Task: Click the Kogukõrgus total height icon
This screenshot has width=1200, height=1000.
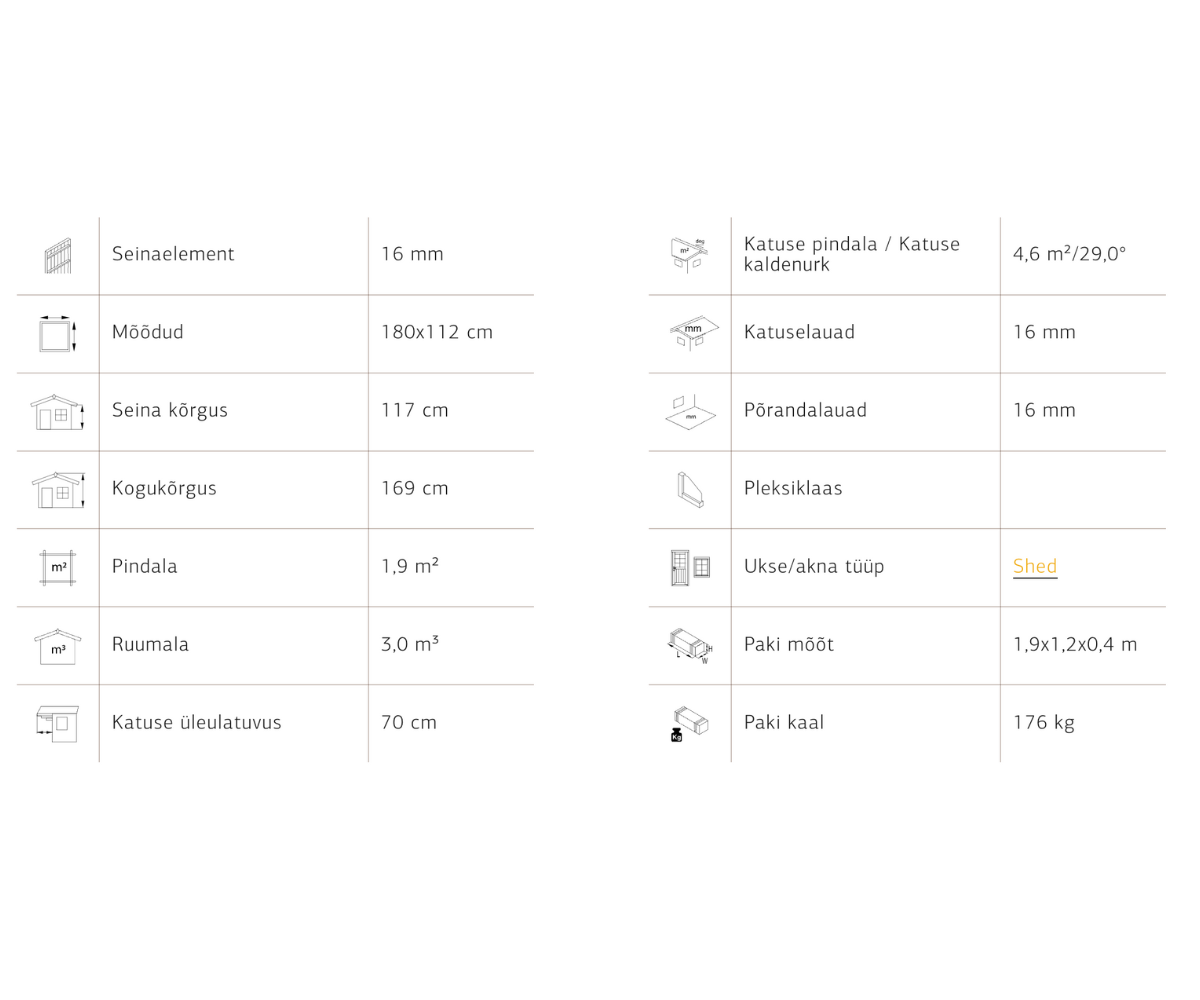Action: [x=58, y=490]
